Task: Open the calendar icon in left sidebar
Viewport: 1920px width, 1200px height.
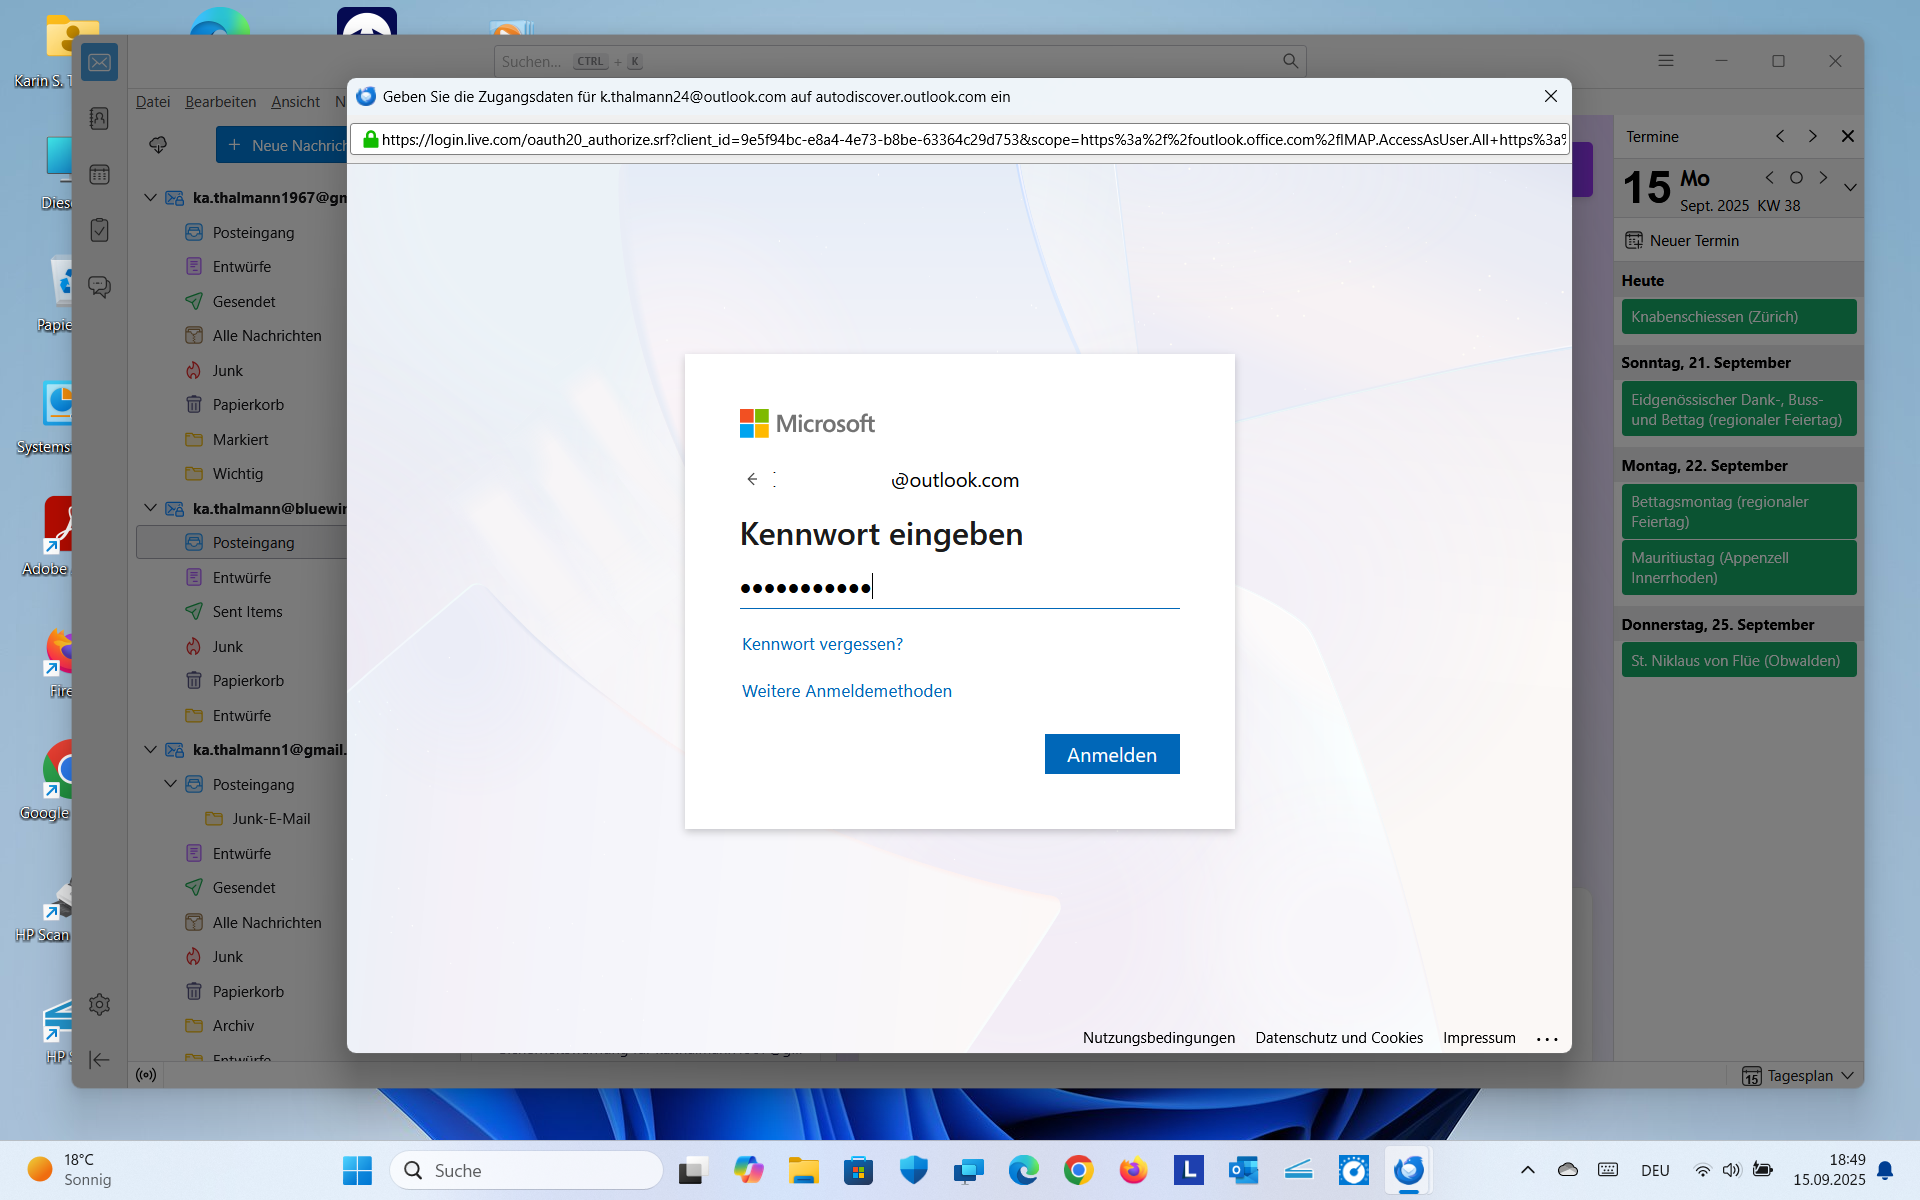Action: click(x=99, y=175)
